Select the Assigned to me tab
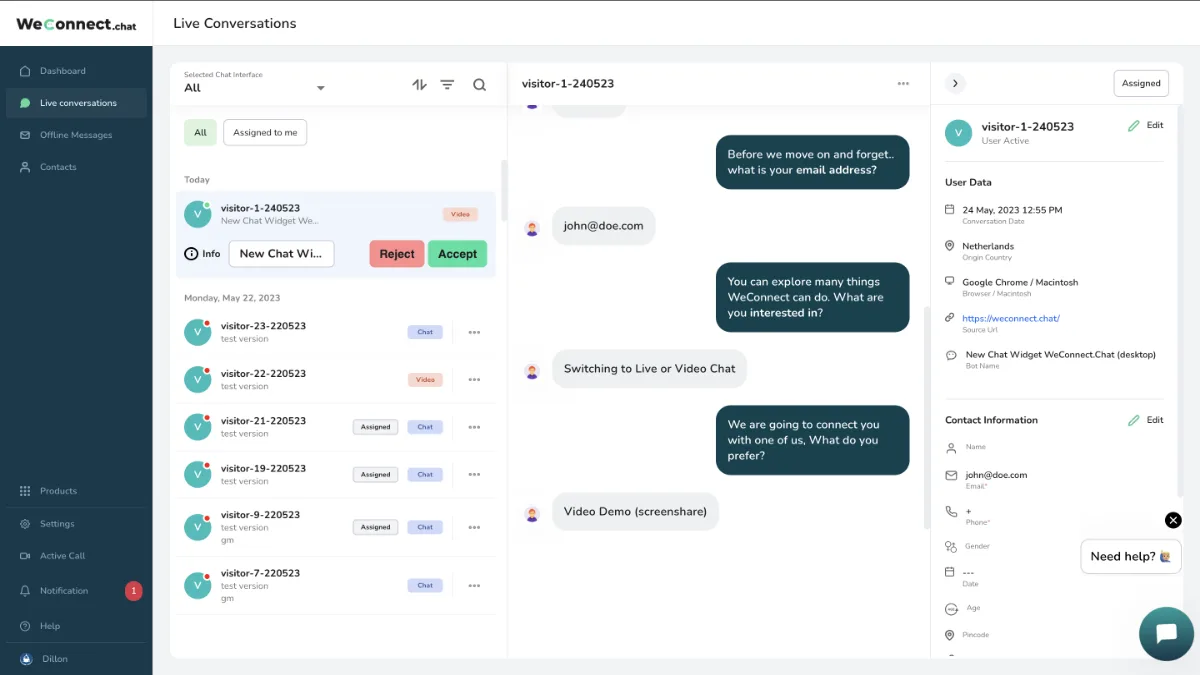This screenshot has width=1200, height=675. click(265, 132)
